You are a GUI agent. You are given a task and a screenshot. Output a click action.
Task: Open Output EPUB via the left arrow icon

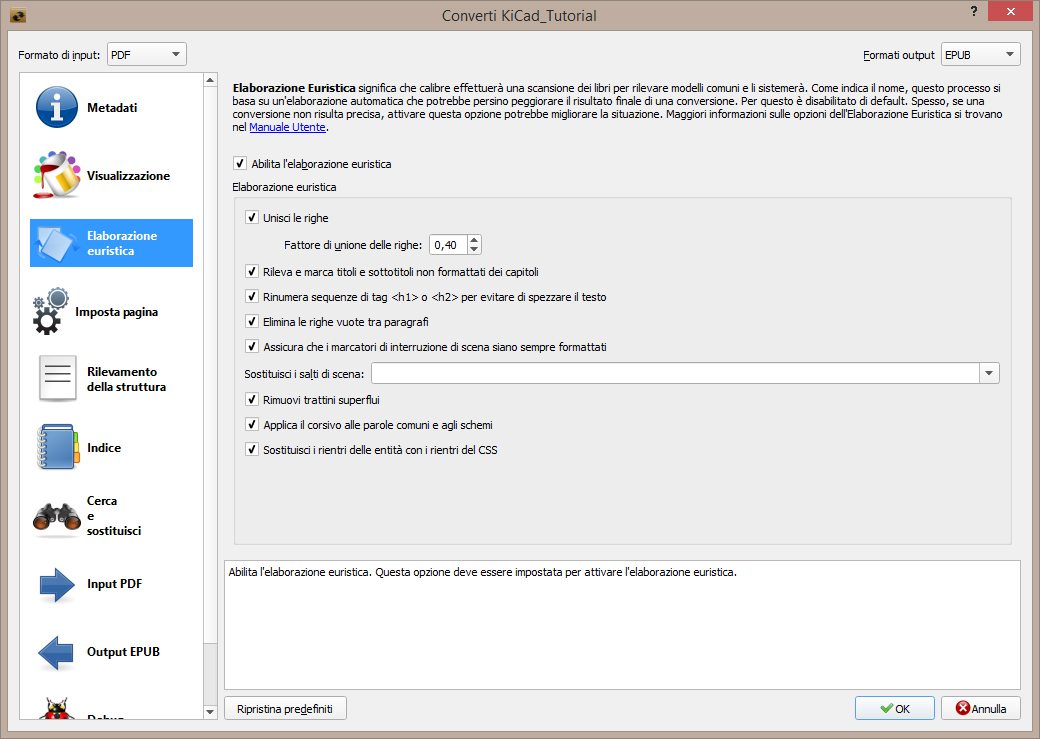click(x=57, y=652)
